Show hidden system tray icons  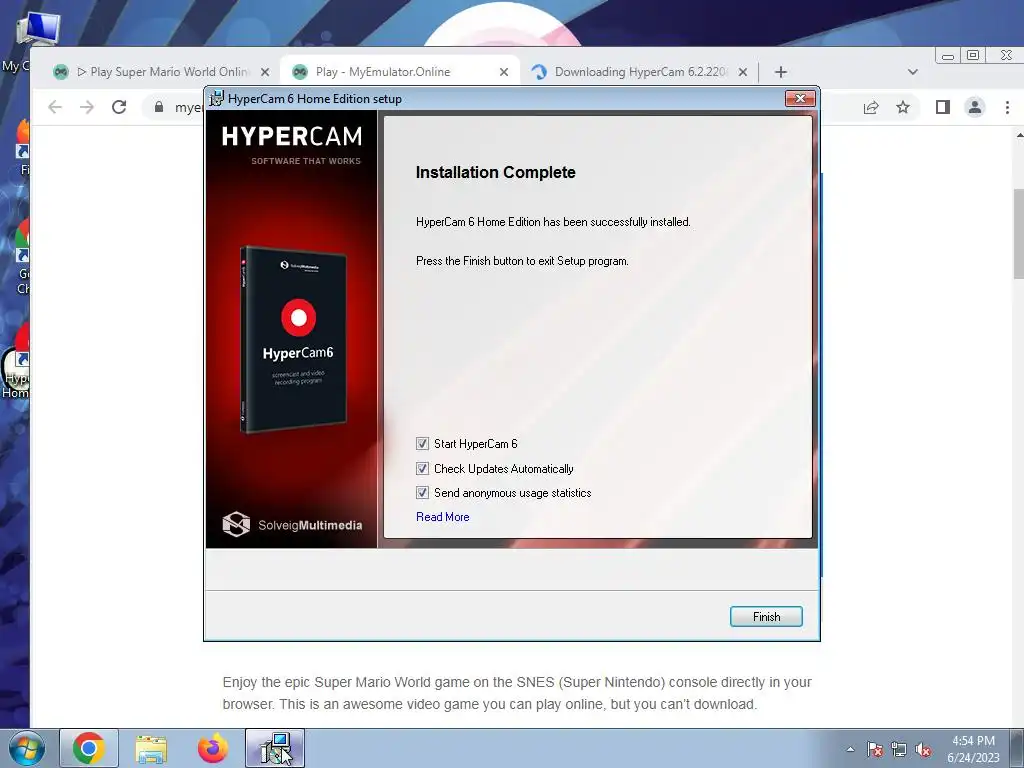850,749
